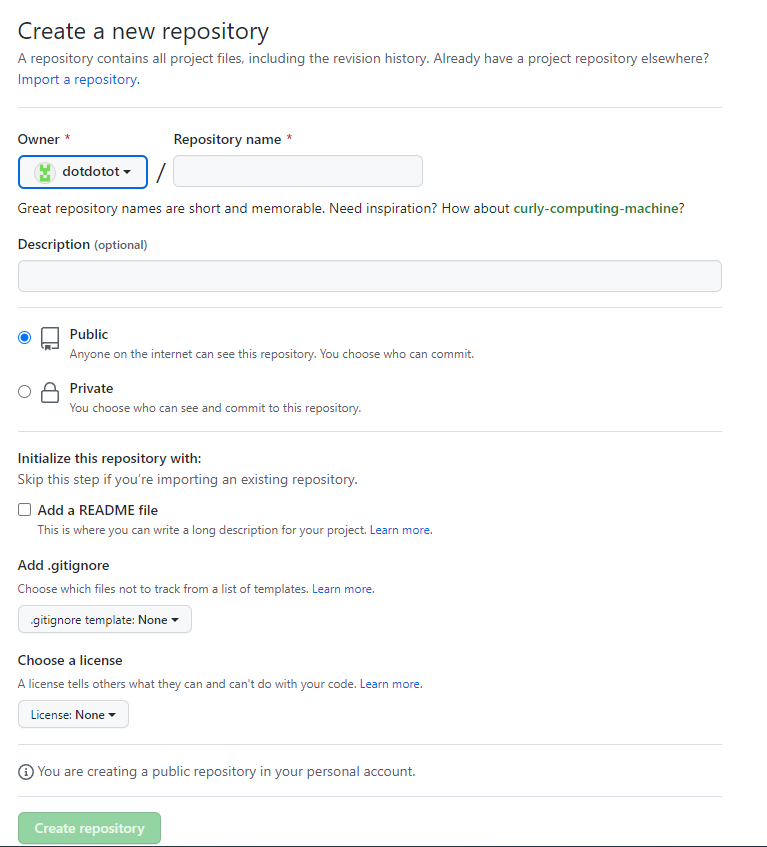Click the info icon near the footer note
The height and width of the screenshot is (847, 767).
[23, 771]
